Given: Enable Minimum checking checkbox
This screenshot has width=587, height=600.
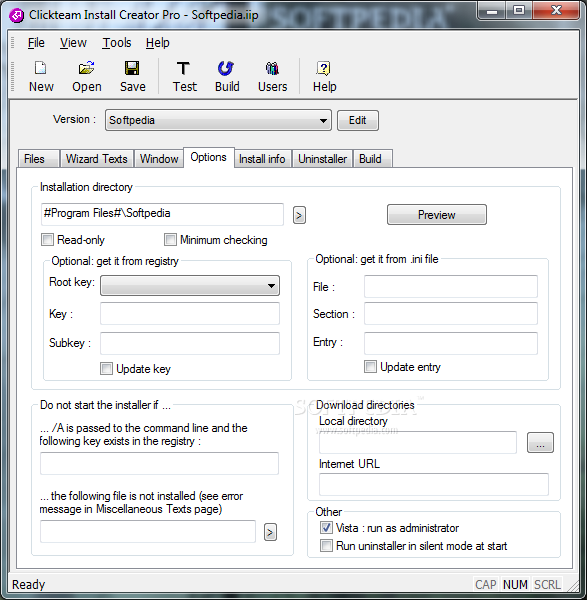Looking at the screenshot, I should [170, 240].
